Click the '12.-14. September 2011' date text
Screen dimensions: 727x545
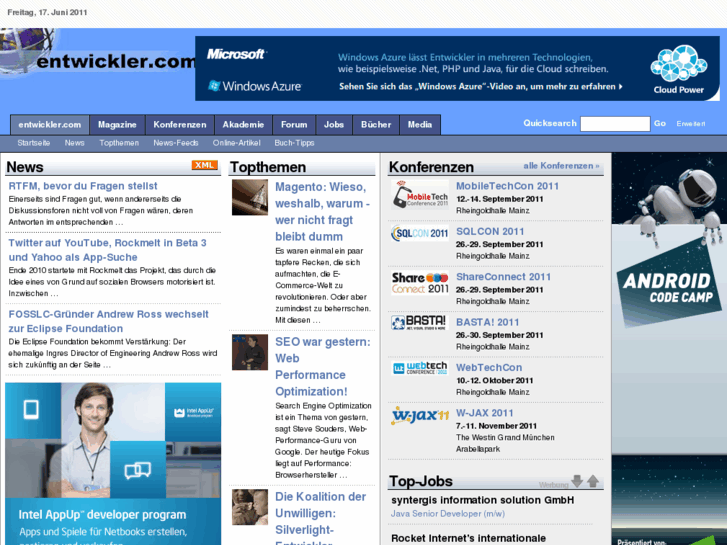point(499,199)
